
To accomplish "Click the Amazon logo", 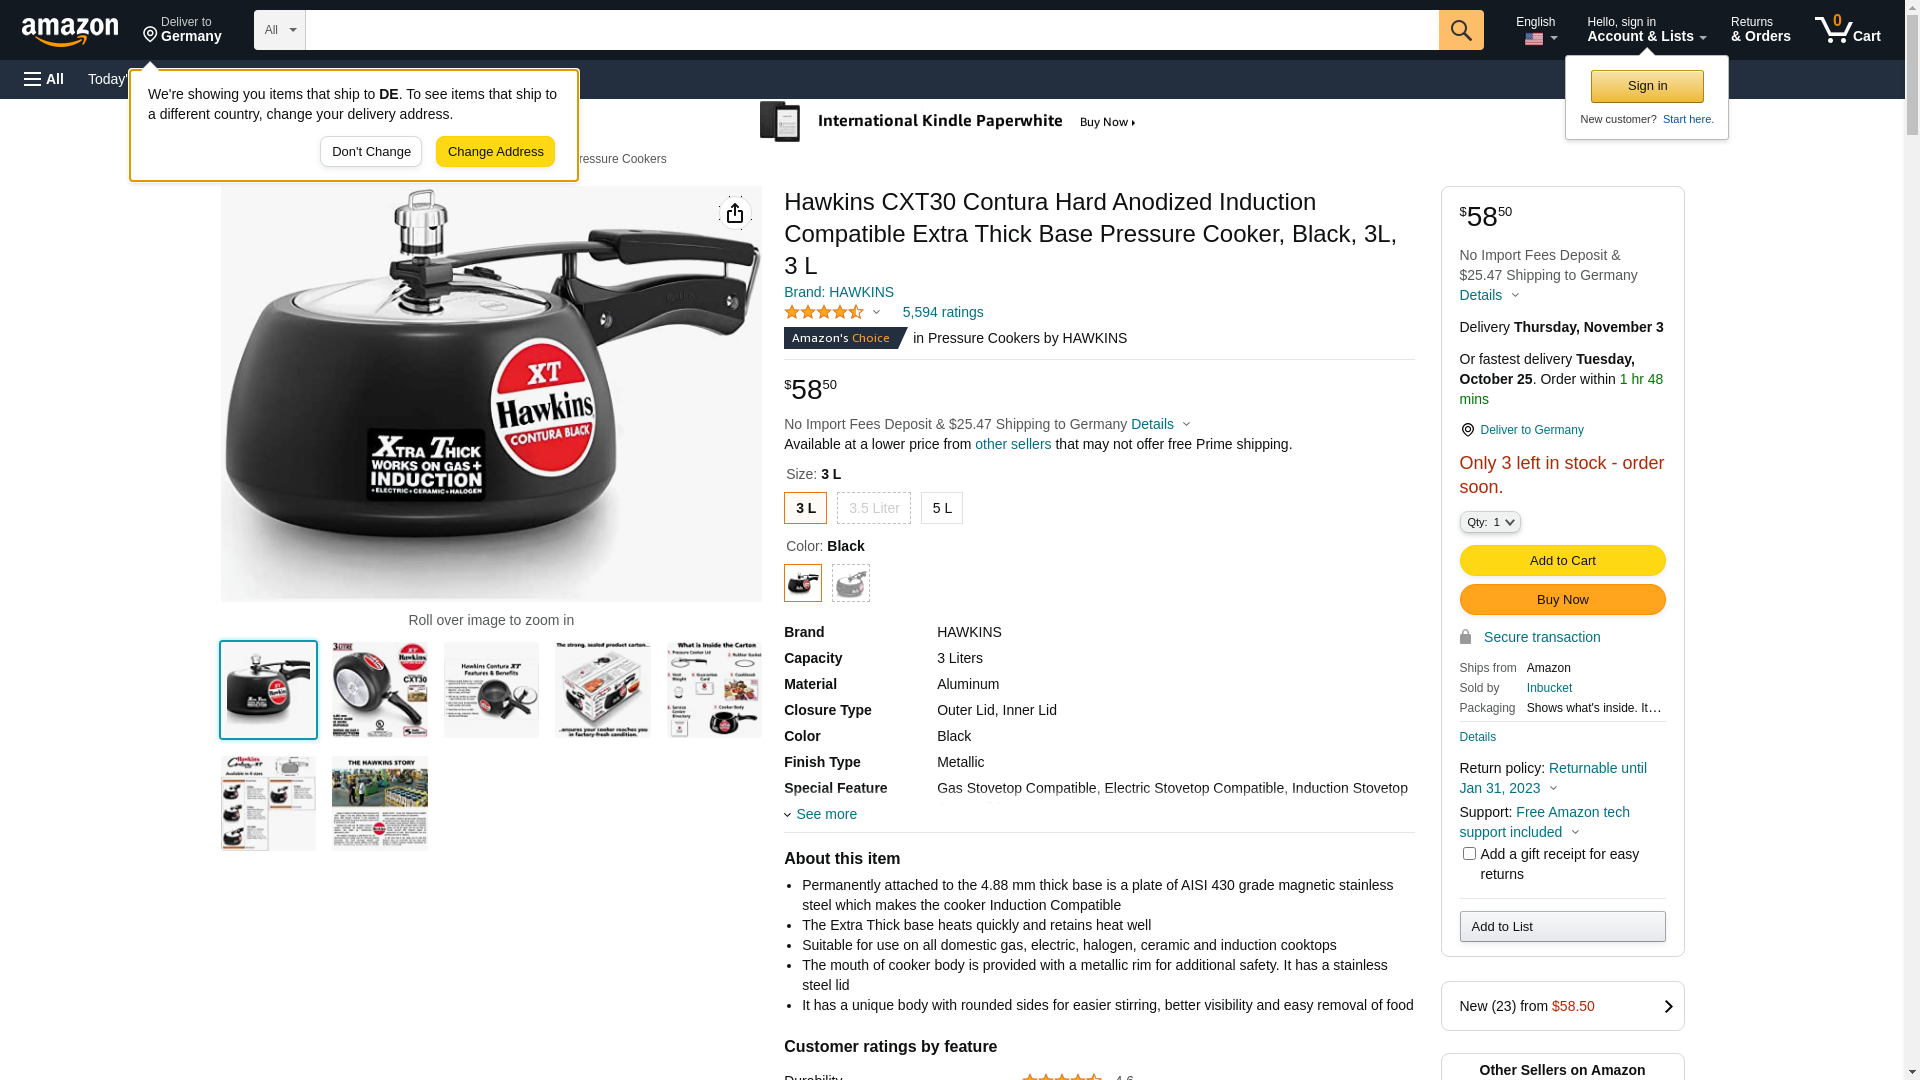I will tap(70, 31).
